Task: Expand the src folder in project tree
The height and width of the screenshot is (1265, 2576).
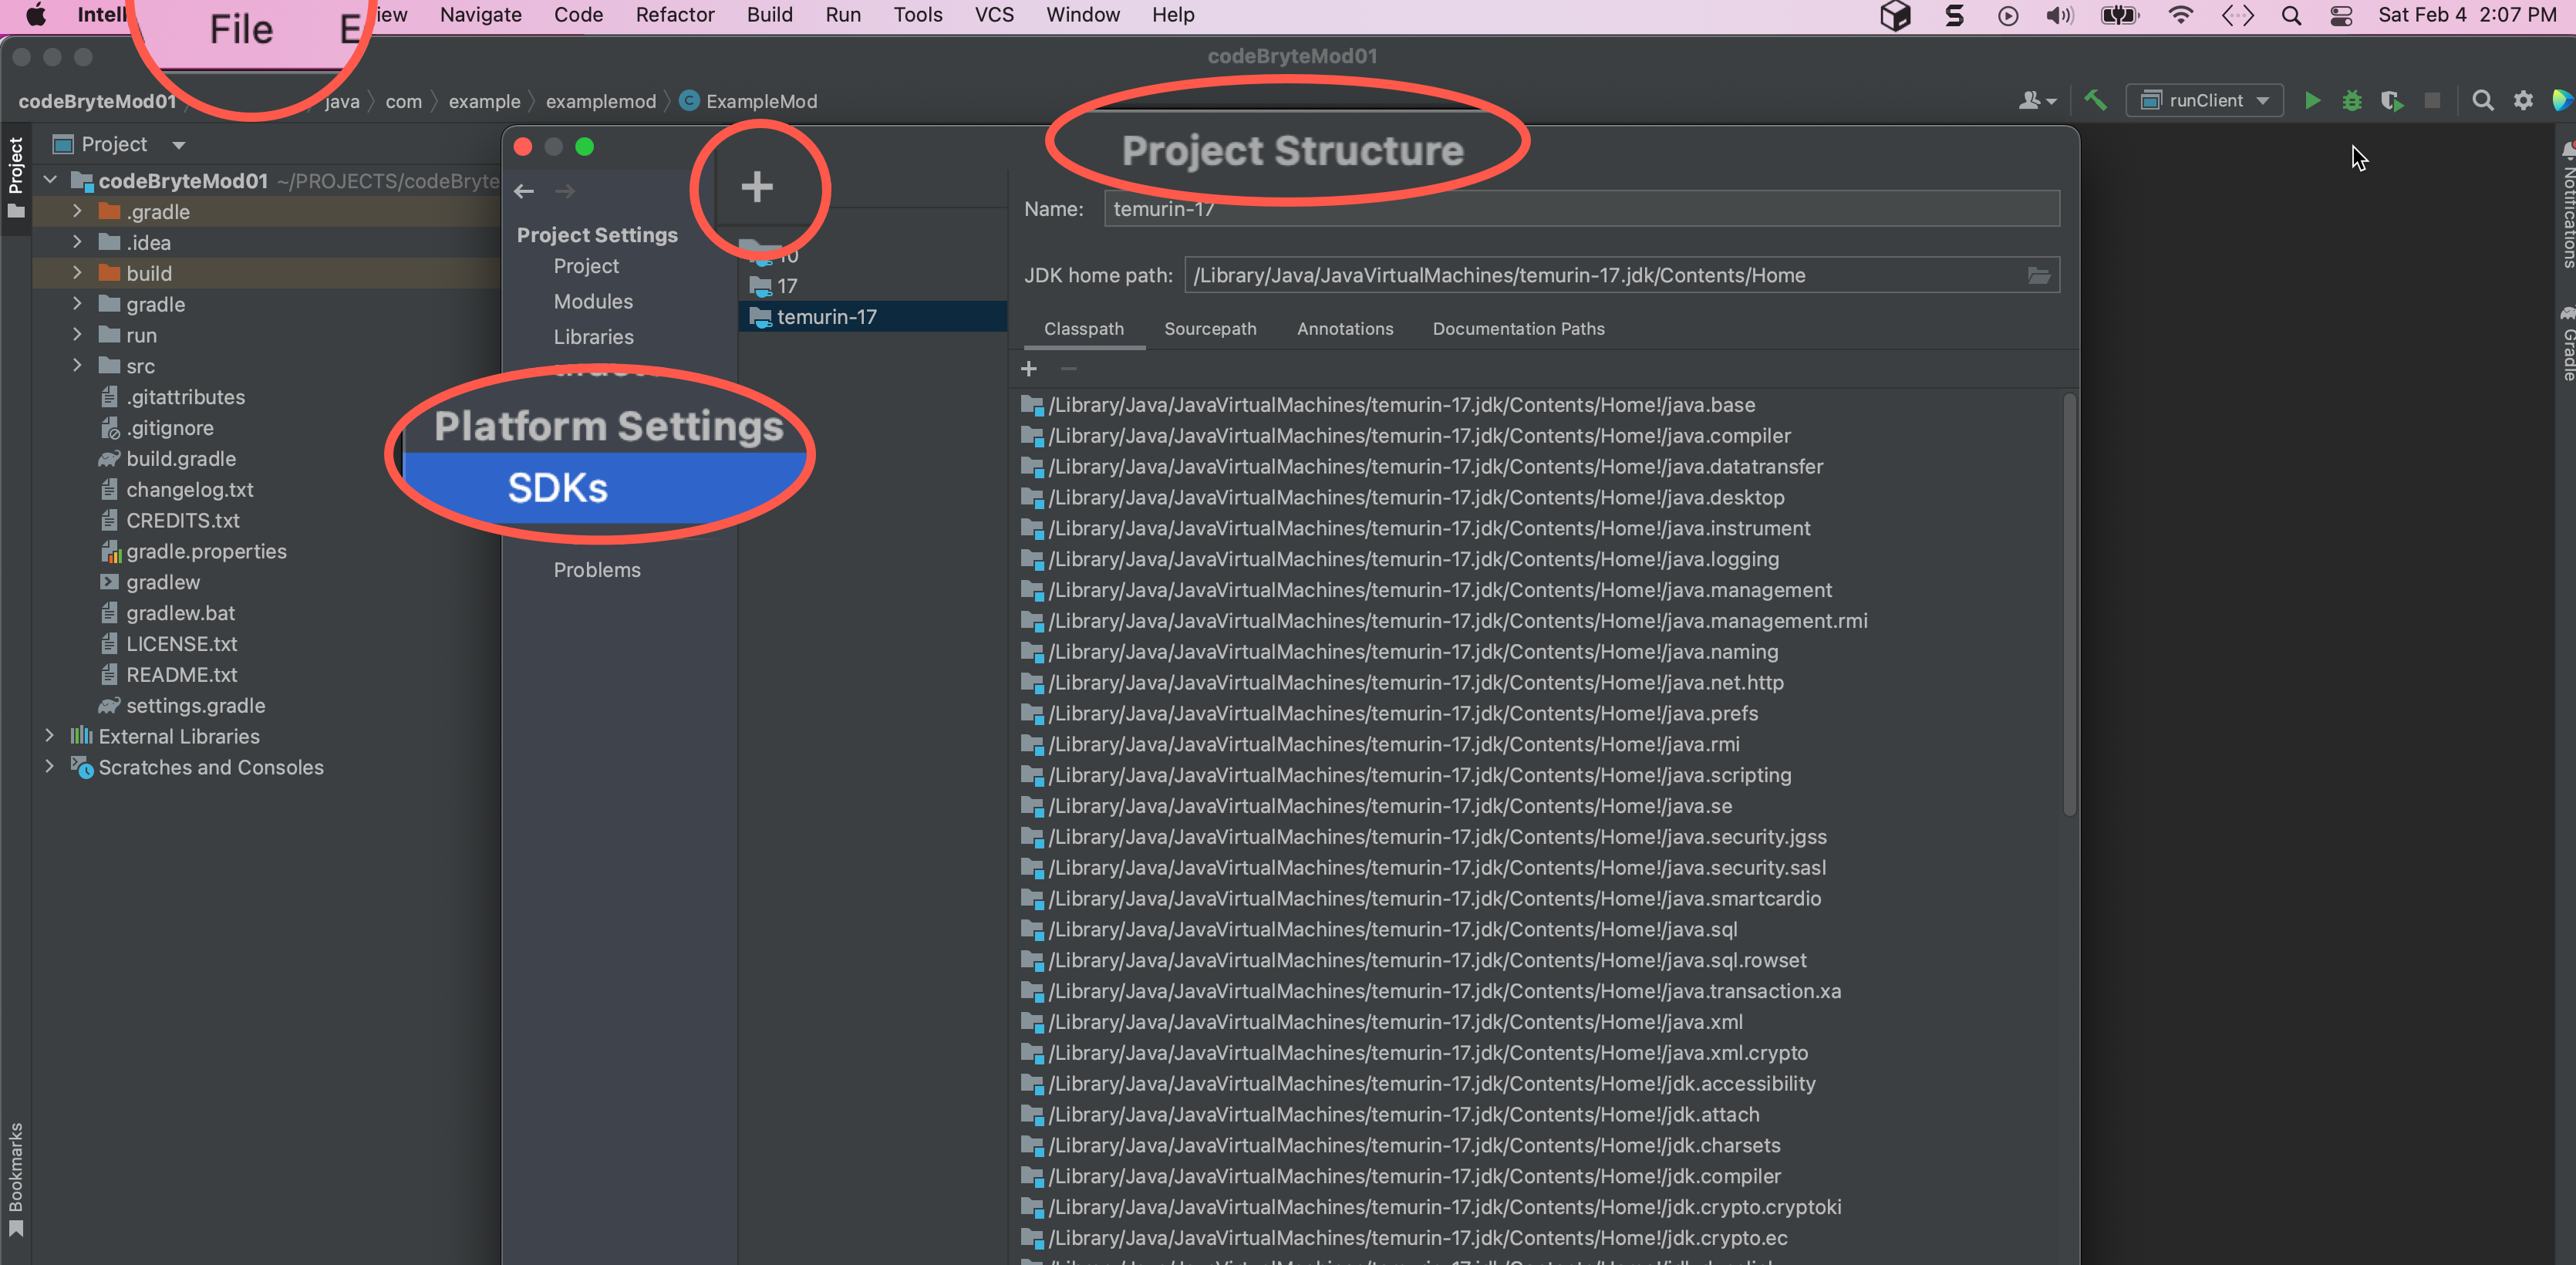Action: coord(77,366)
